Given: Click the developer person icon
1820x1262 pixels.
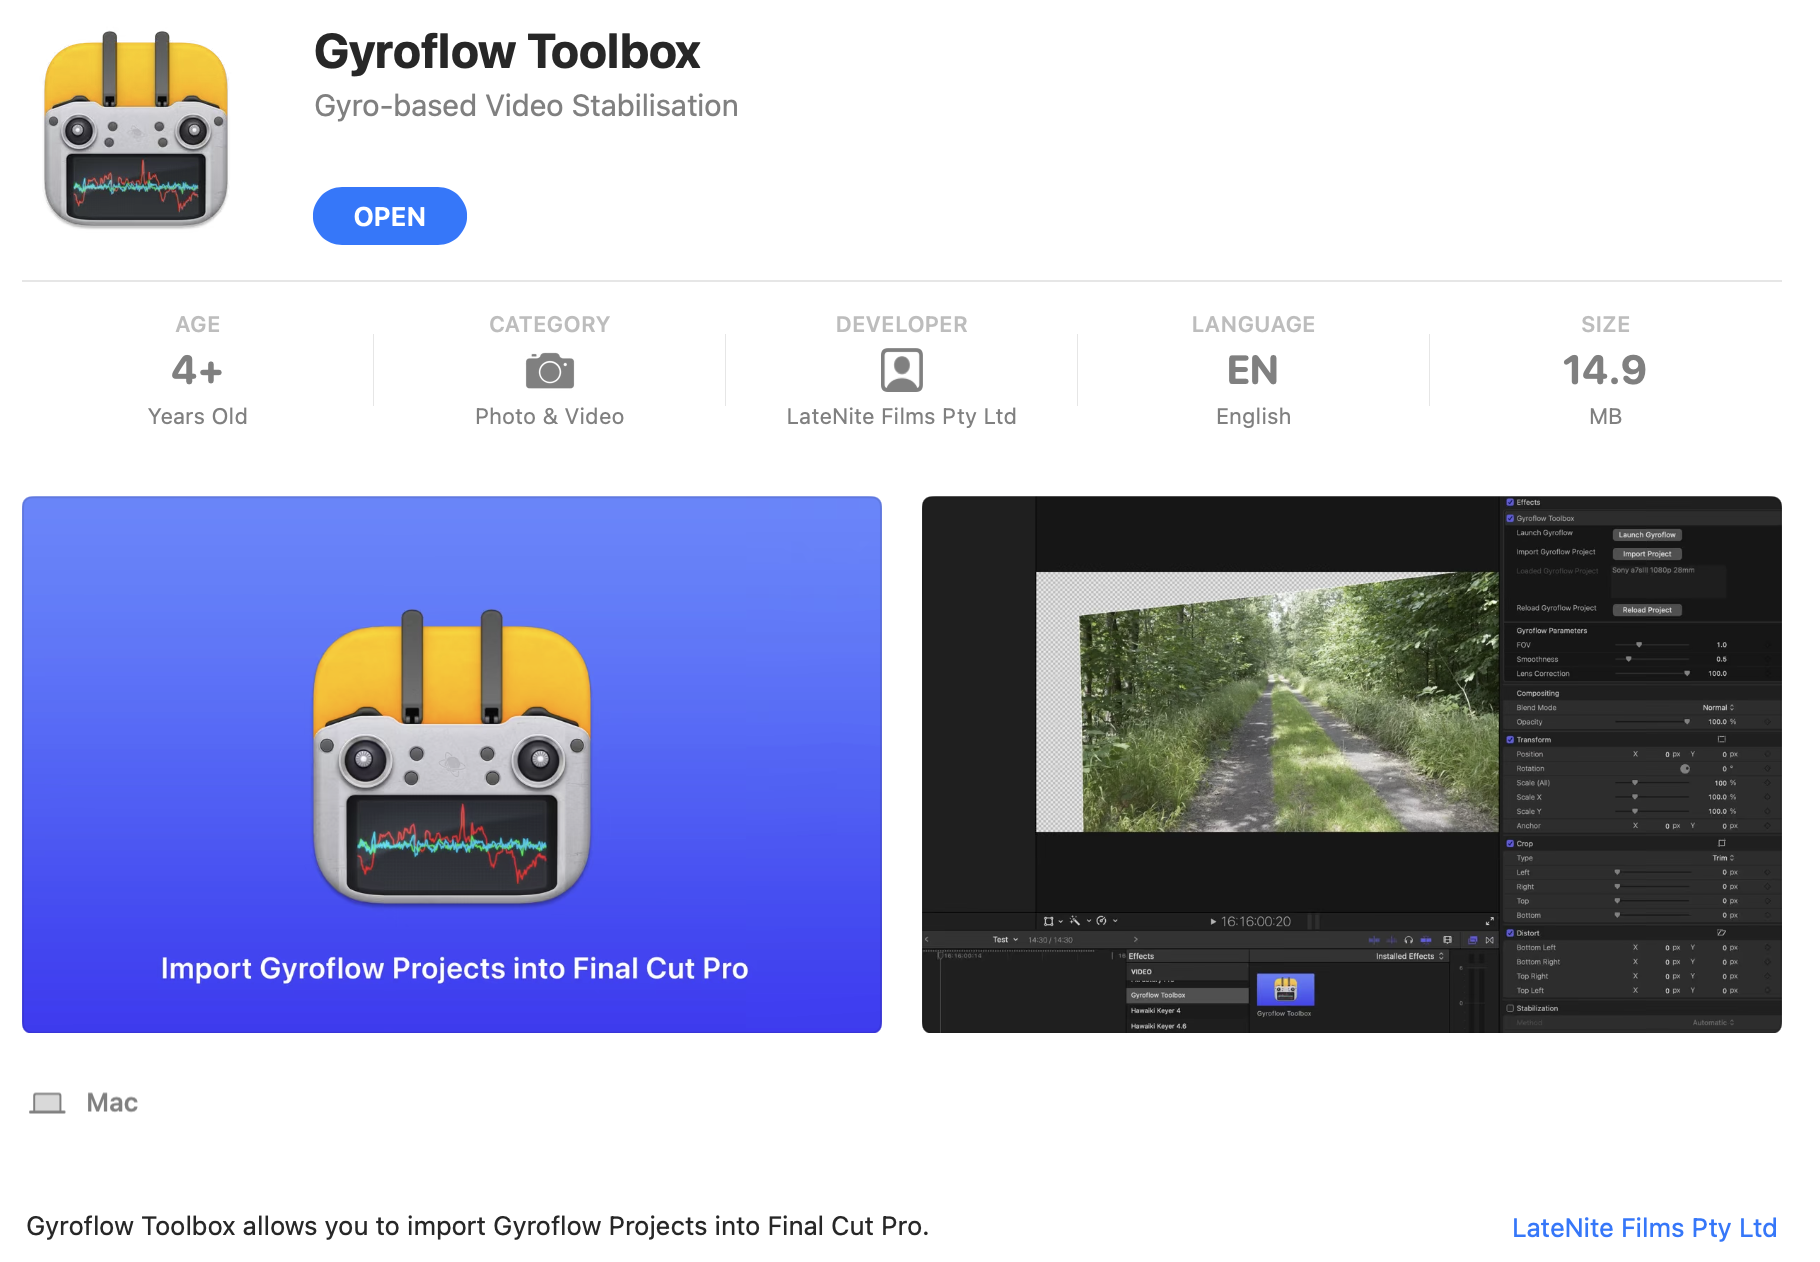Looking at the screenshot, I should point(902,370).
